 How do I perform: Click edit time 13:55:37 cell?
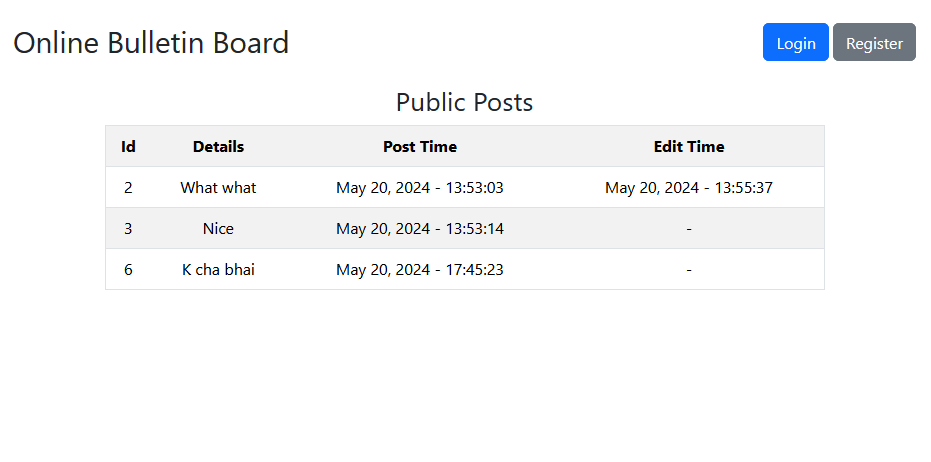point(689,187)
